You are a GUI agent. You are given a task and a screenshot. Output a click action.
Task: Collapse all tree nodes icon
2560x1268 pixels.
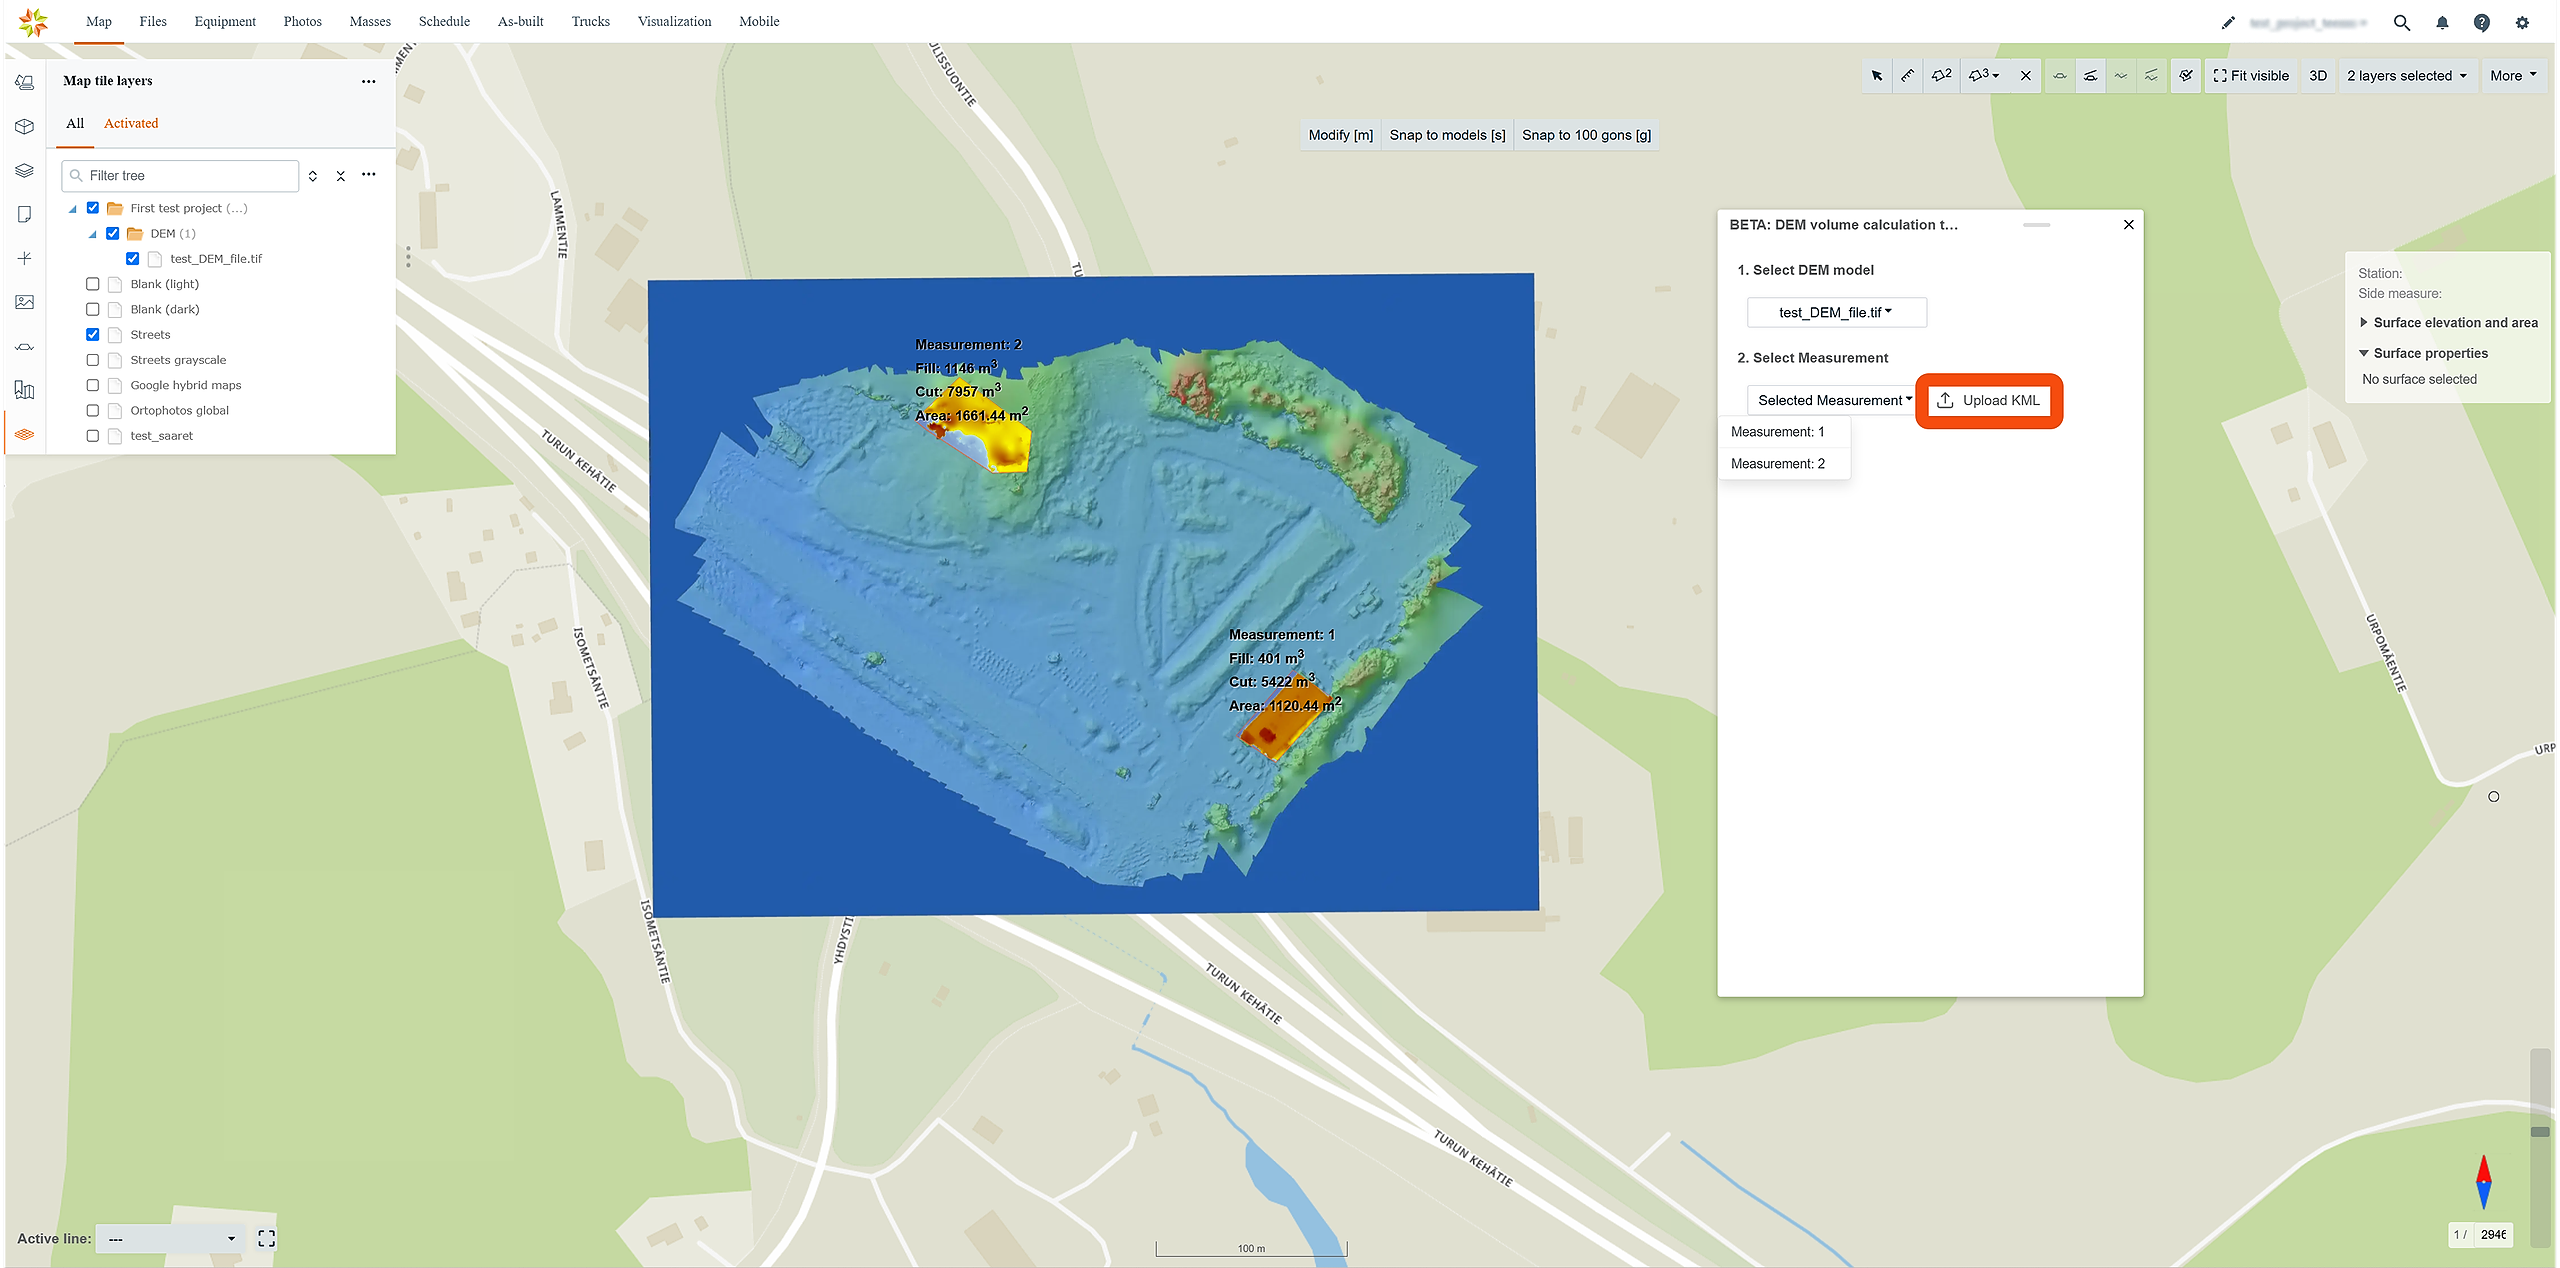(341, 176)
